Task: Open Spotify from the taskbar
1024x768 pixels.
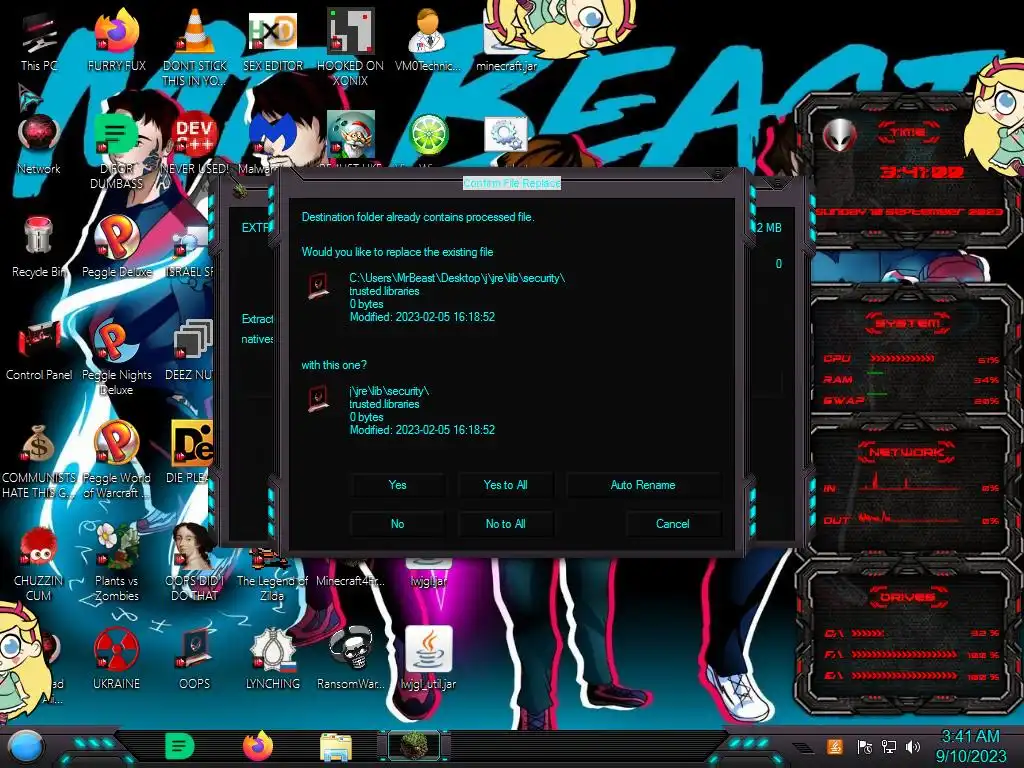Action: point(179,746)
